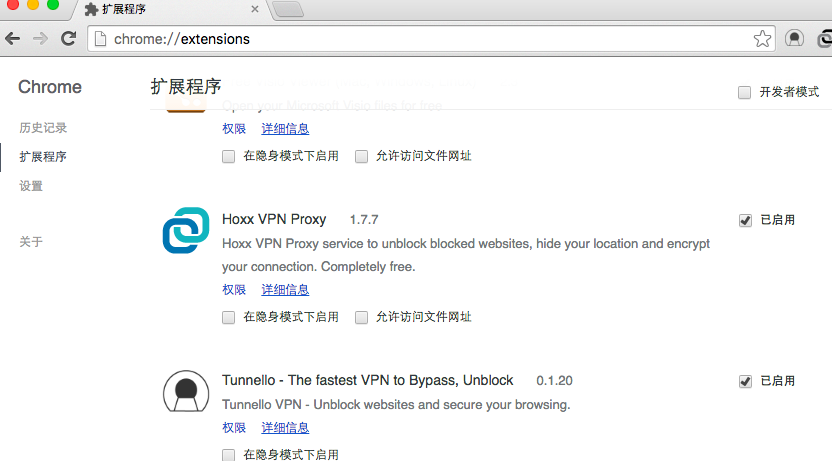Open Hoxx VPN Proxy 权限 link
This screenshot has height=461, width=832.
[x=234, y=290]
